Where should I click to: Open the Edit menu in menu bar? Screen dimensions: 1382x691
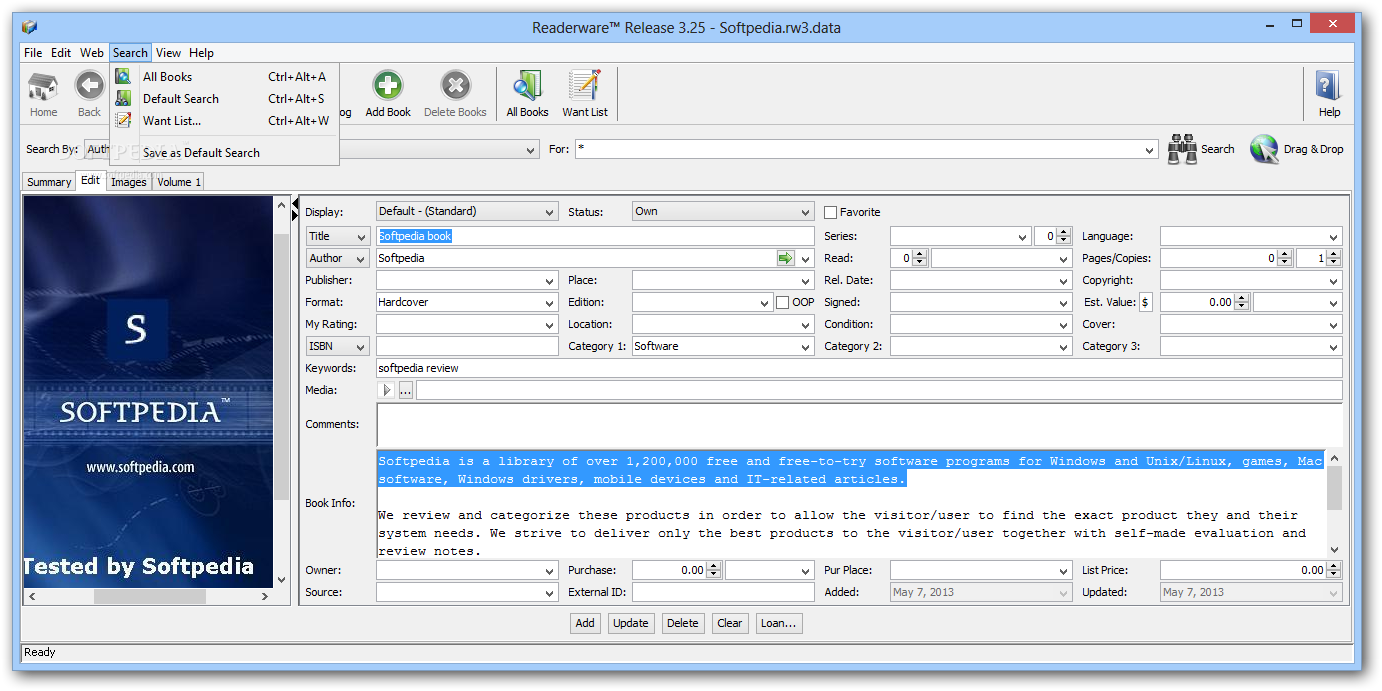pos(61,53)
